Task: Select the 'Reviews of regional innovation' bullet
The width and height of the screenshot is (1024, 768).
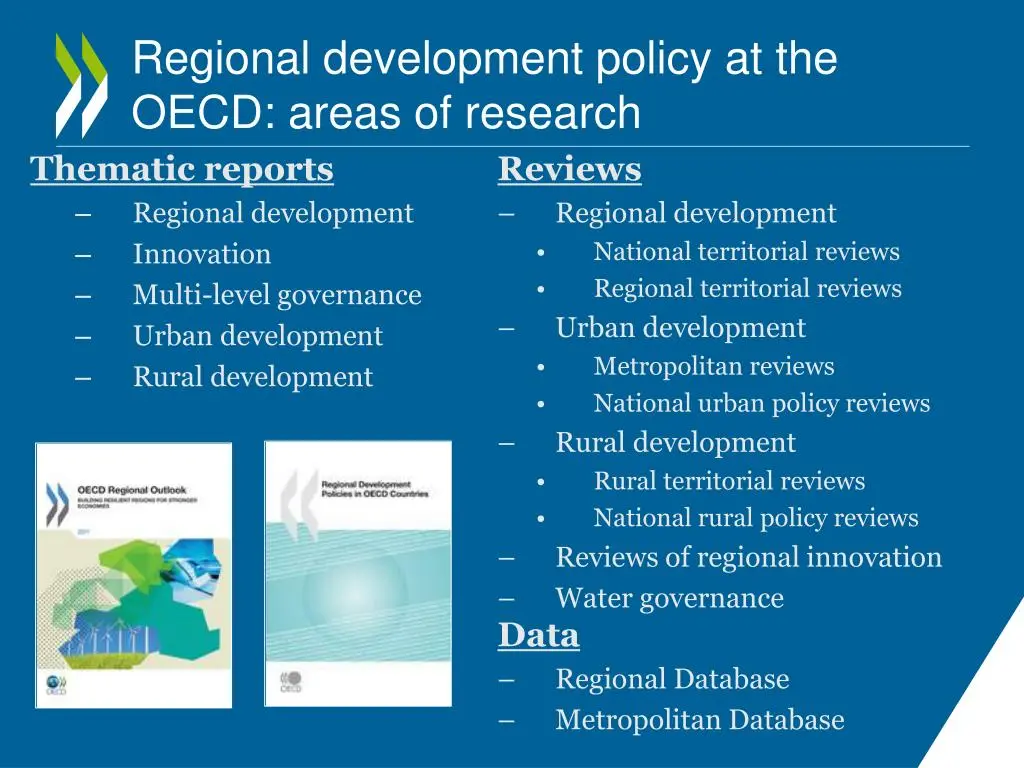Action: click(749, 558)
